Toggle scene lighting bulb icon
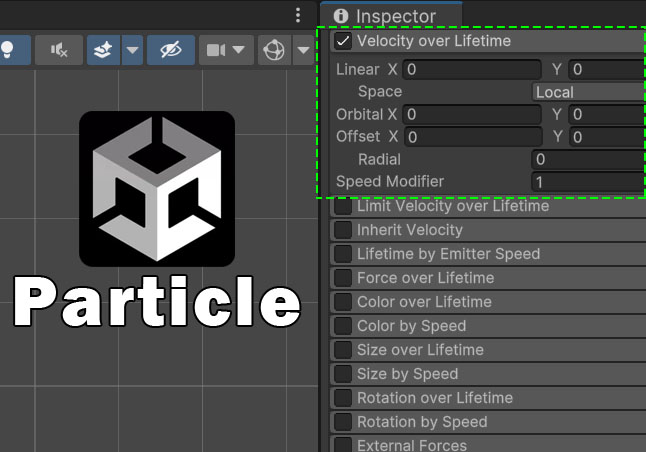This screenshot has height=452, width=646. click(x=7, y=50)
